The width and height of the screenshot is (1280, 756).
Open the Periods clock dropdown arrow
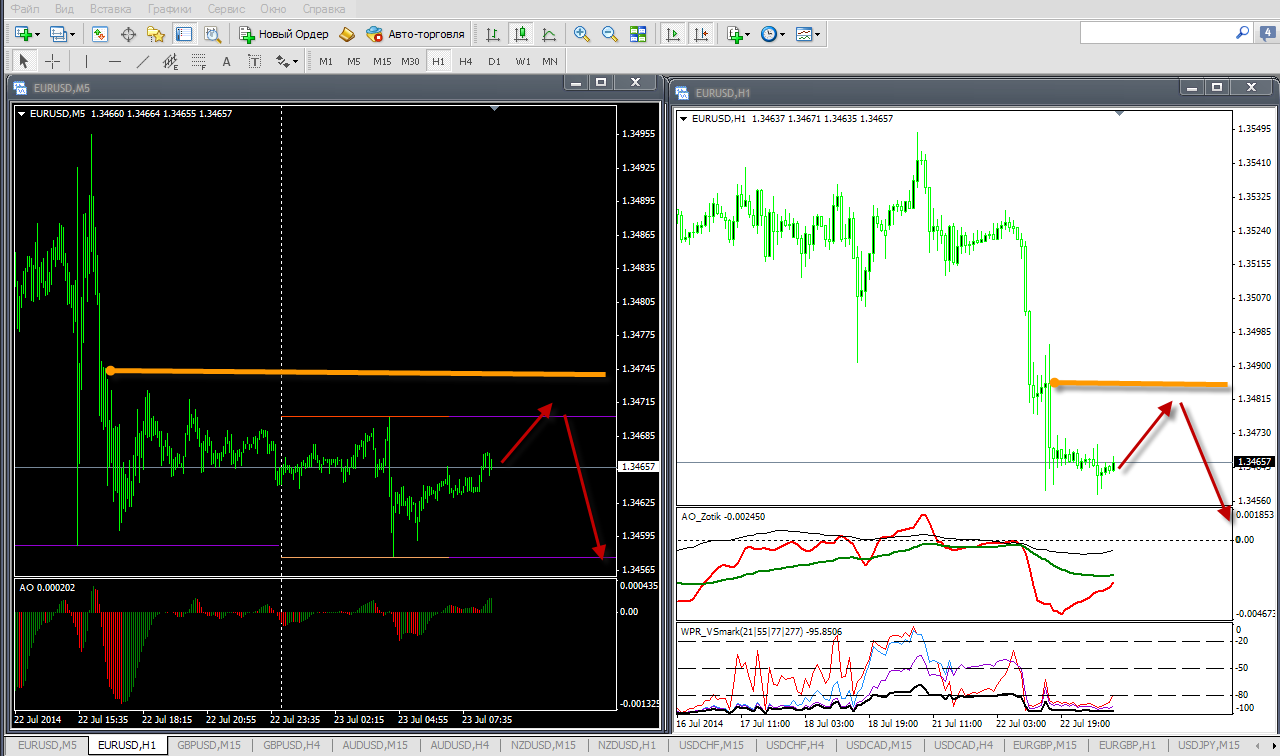click(x=781, y=35)
